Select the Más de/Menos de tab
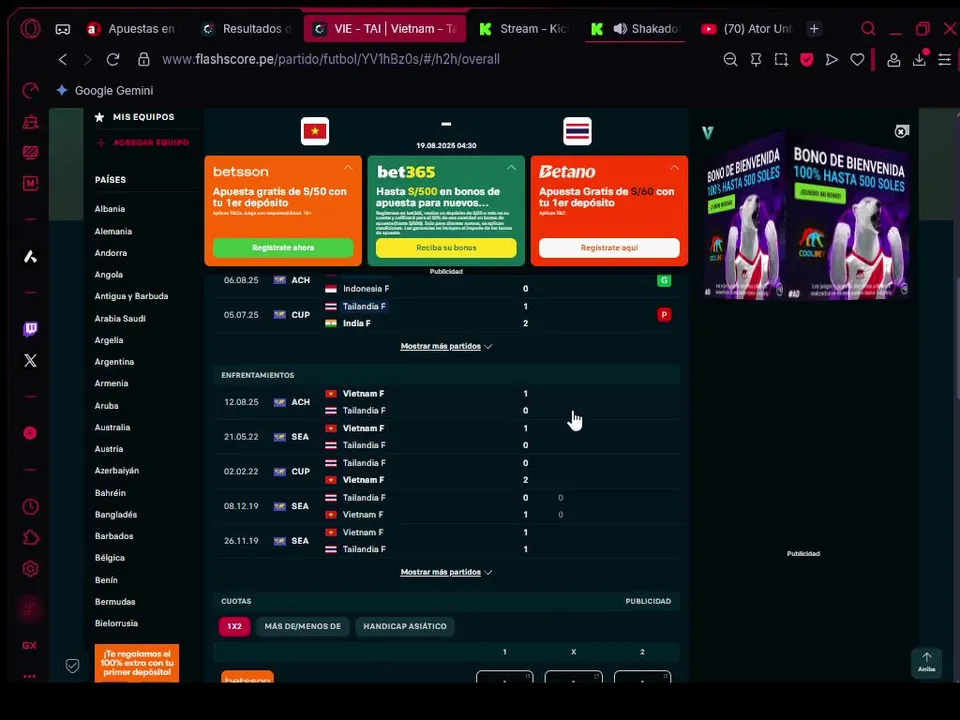Screen dimensions: 960x720 (x=302, y=626)
